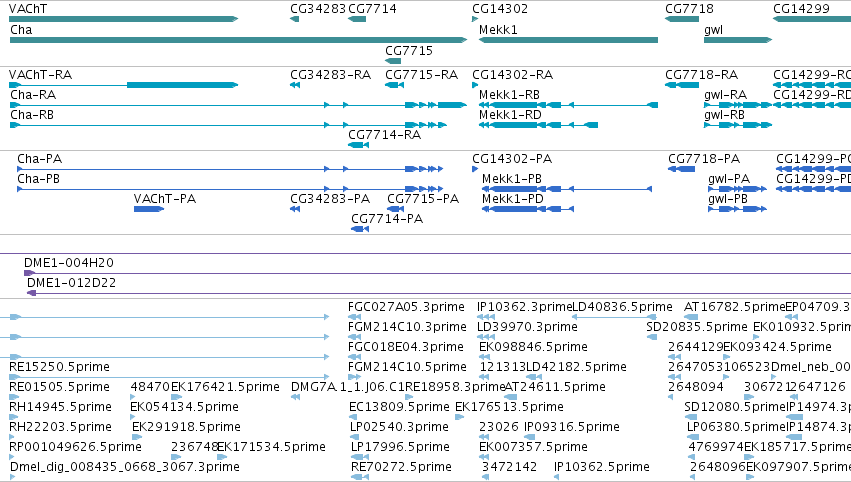Click the RP001049626.5prime EST label

[x=75, y=448]
